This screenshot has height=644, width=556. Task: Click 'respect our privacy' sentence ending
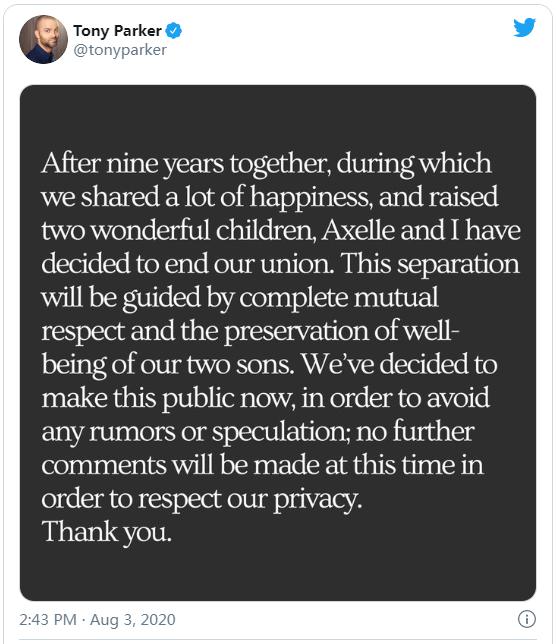click(x=250, y=500)
